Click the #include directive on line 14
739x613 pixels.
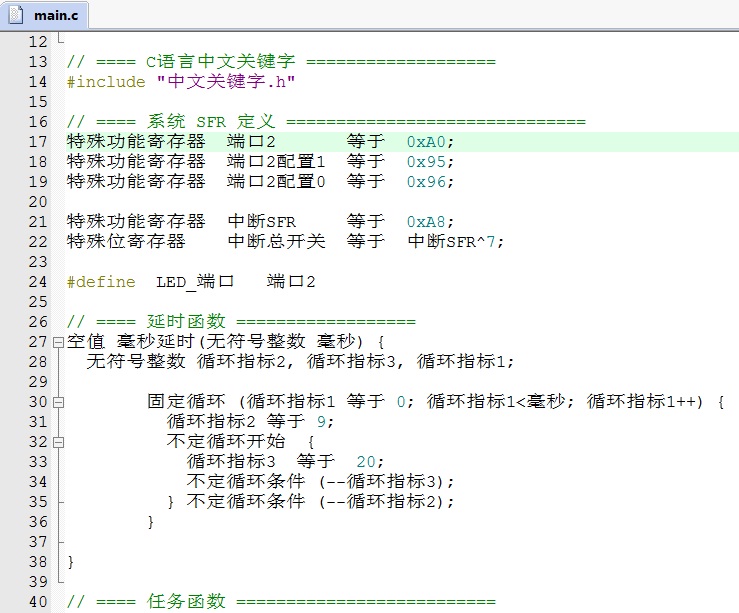106,82
